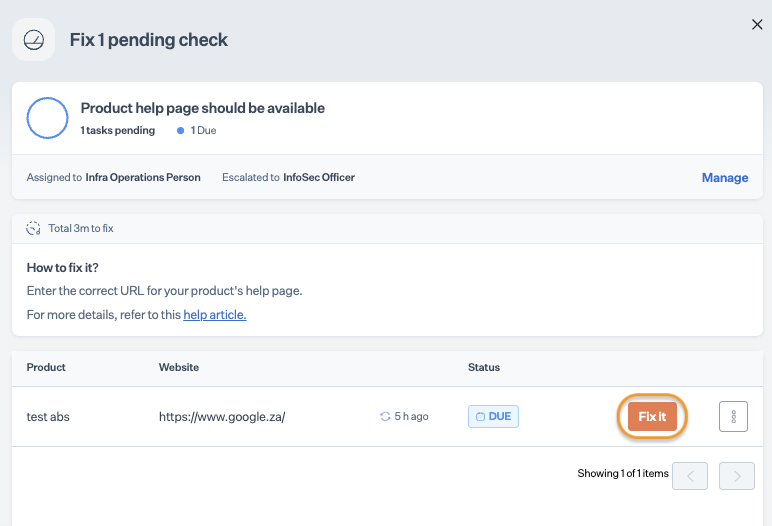Click the refresh icon next to 5 h ago
This screenshot has width=772, height=526.
click(x=385, y=417)
